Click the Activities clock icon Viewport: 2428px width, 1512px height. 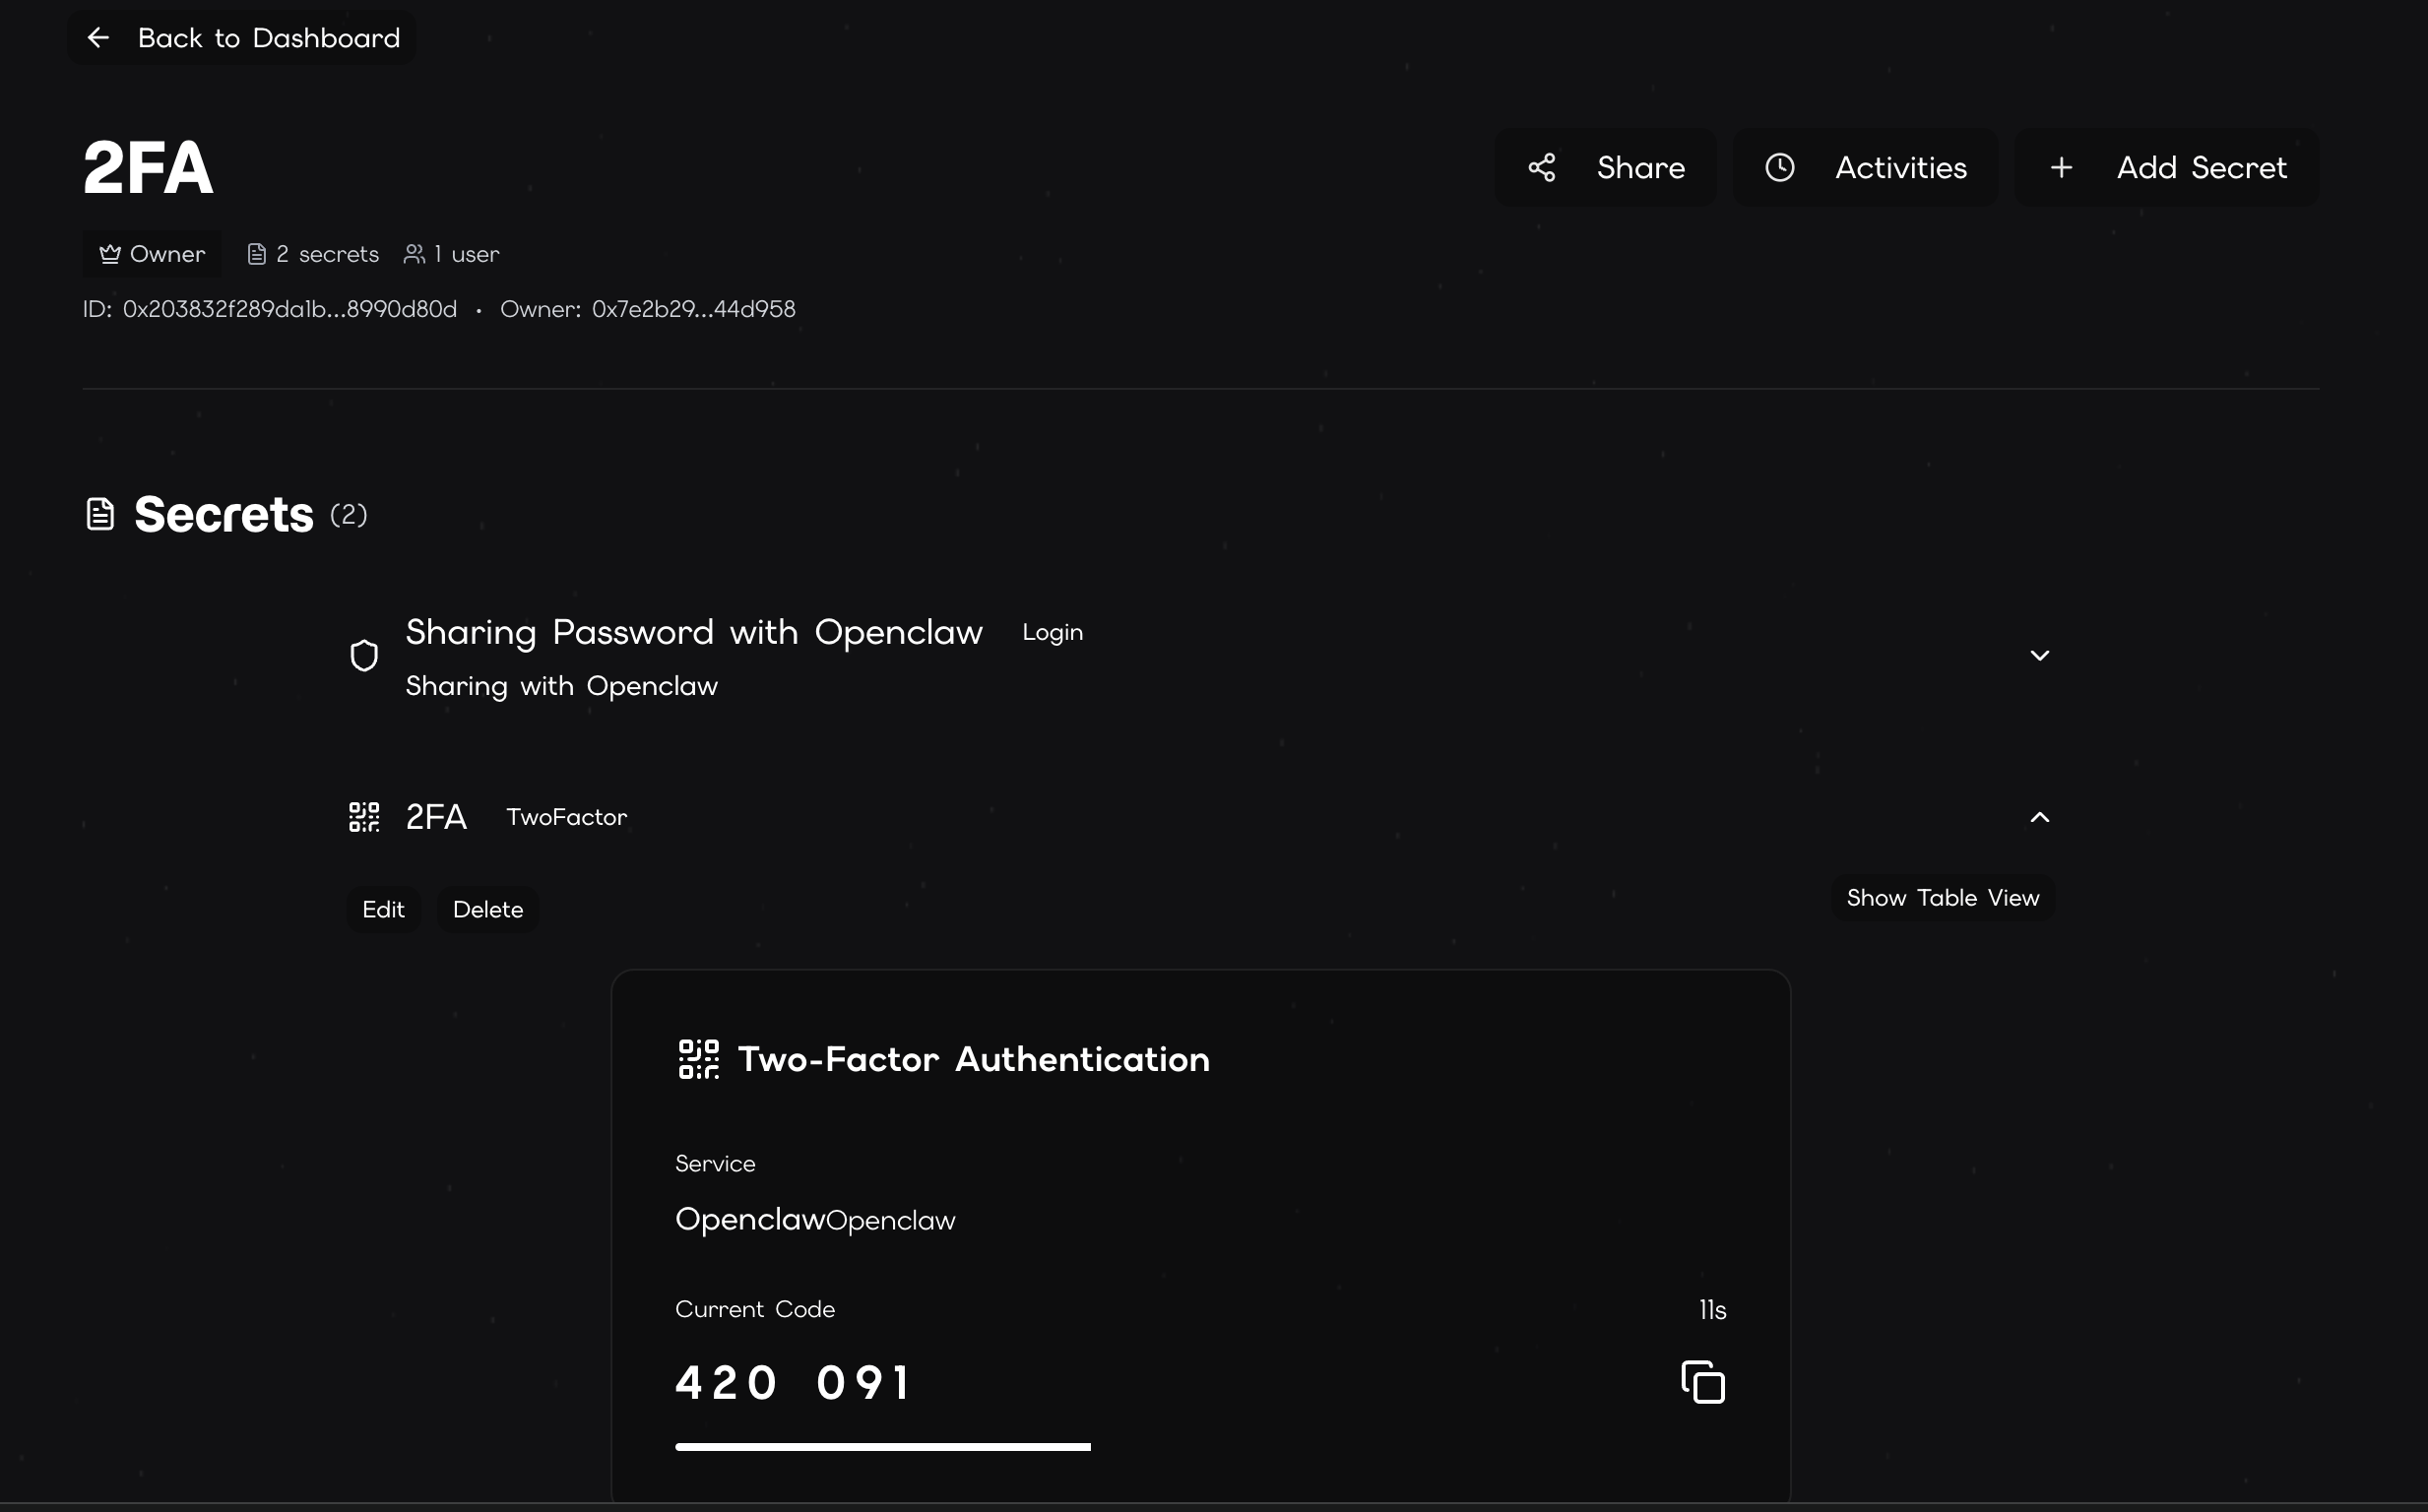(1779, 167)
